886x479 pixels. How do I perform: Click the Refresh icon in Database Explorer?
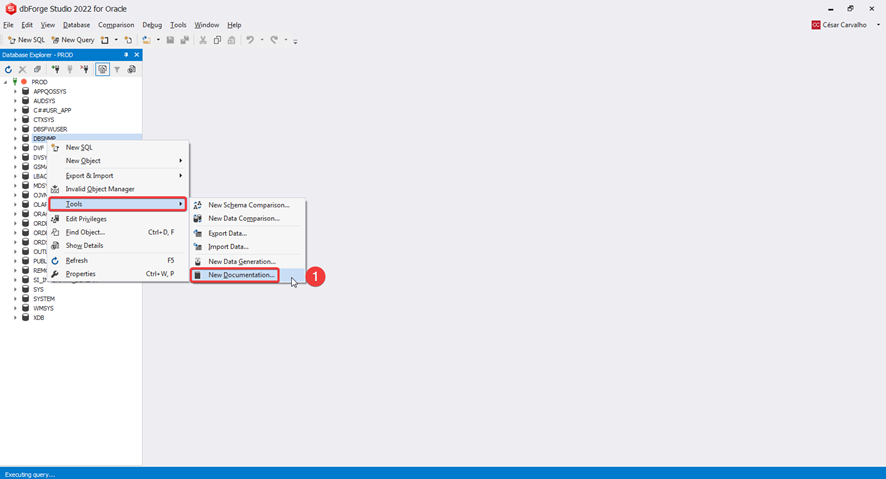coord(8,70)
